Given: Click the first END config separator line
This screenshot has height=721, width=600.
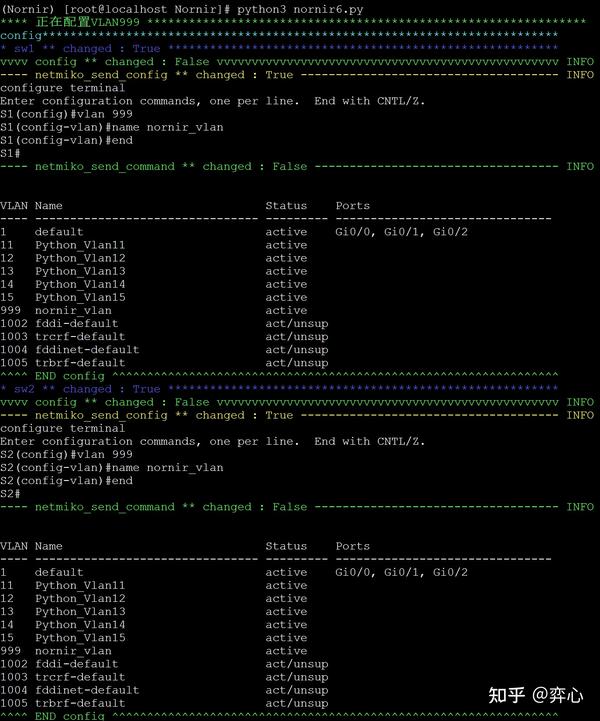Looking at the screenshot, I should click(279, 376).
